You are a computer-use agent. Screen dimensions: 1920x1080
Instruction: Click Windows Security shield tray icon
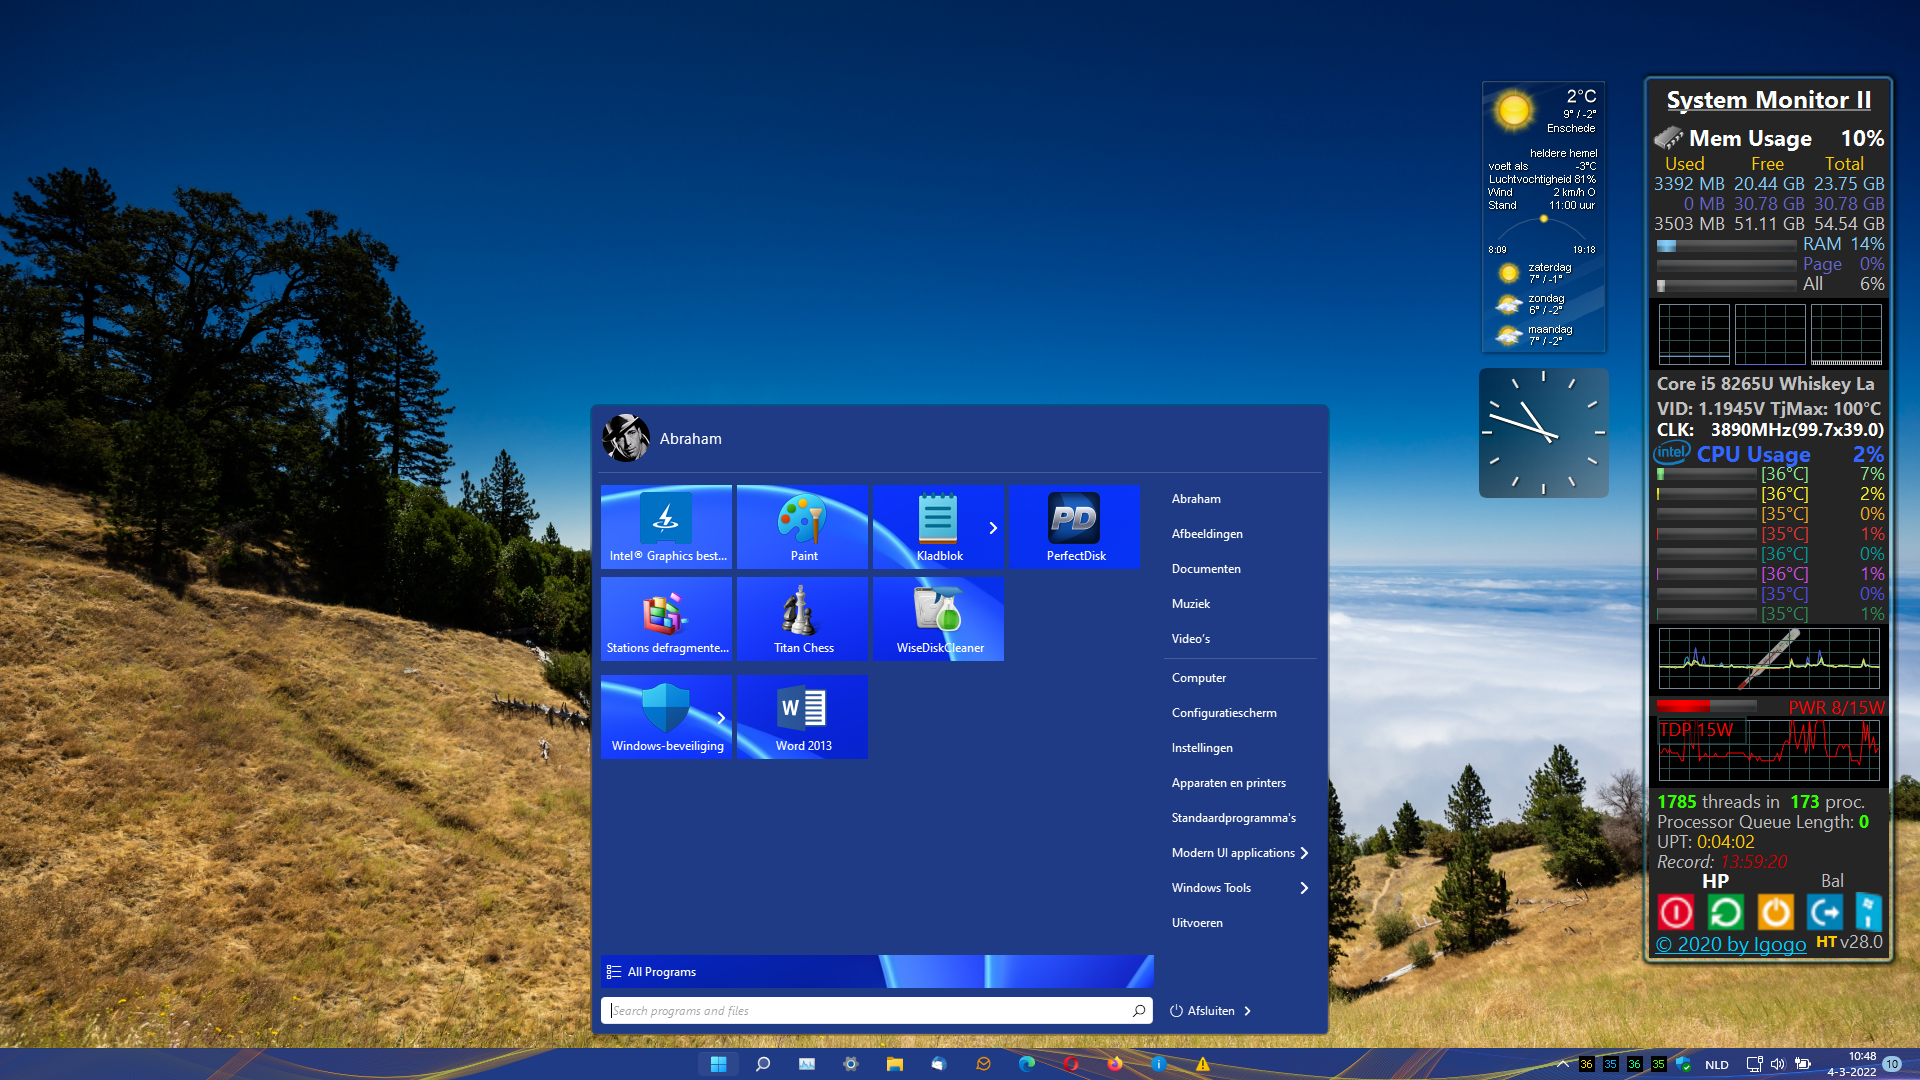pos(1683,1064)
